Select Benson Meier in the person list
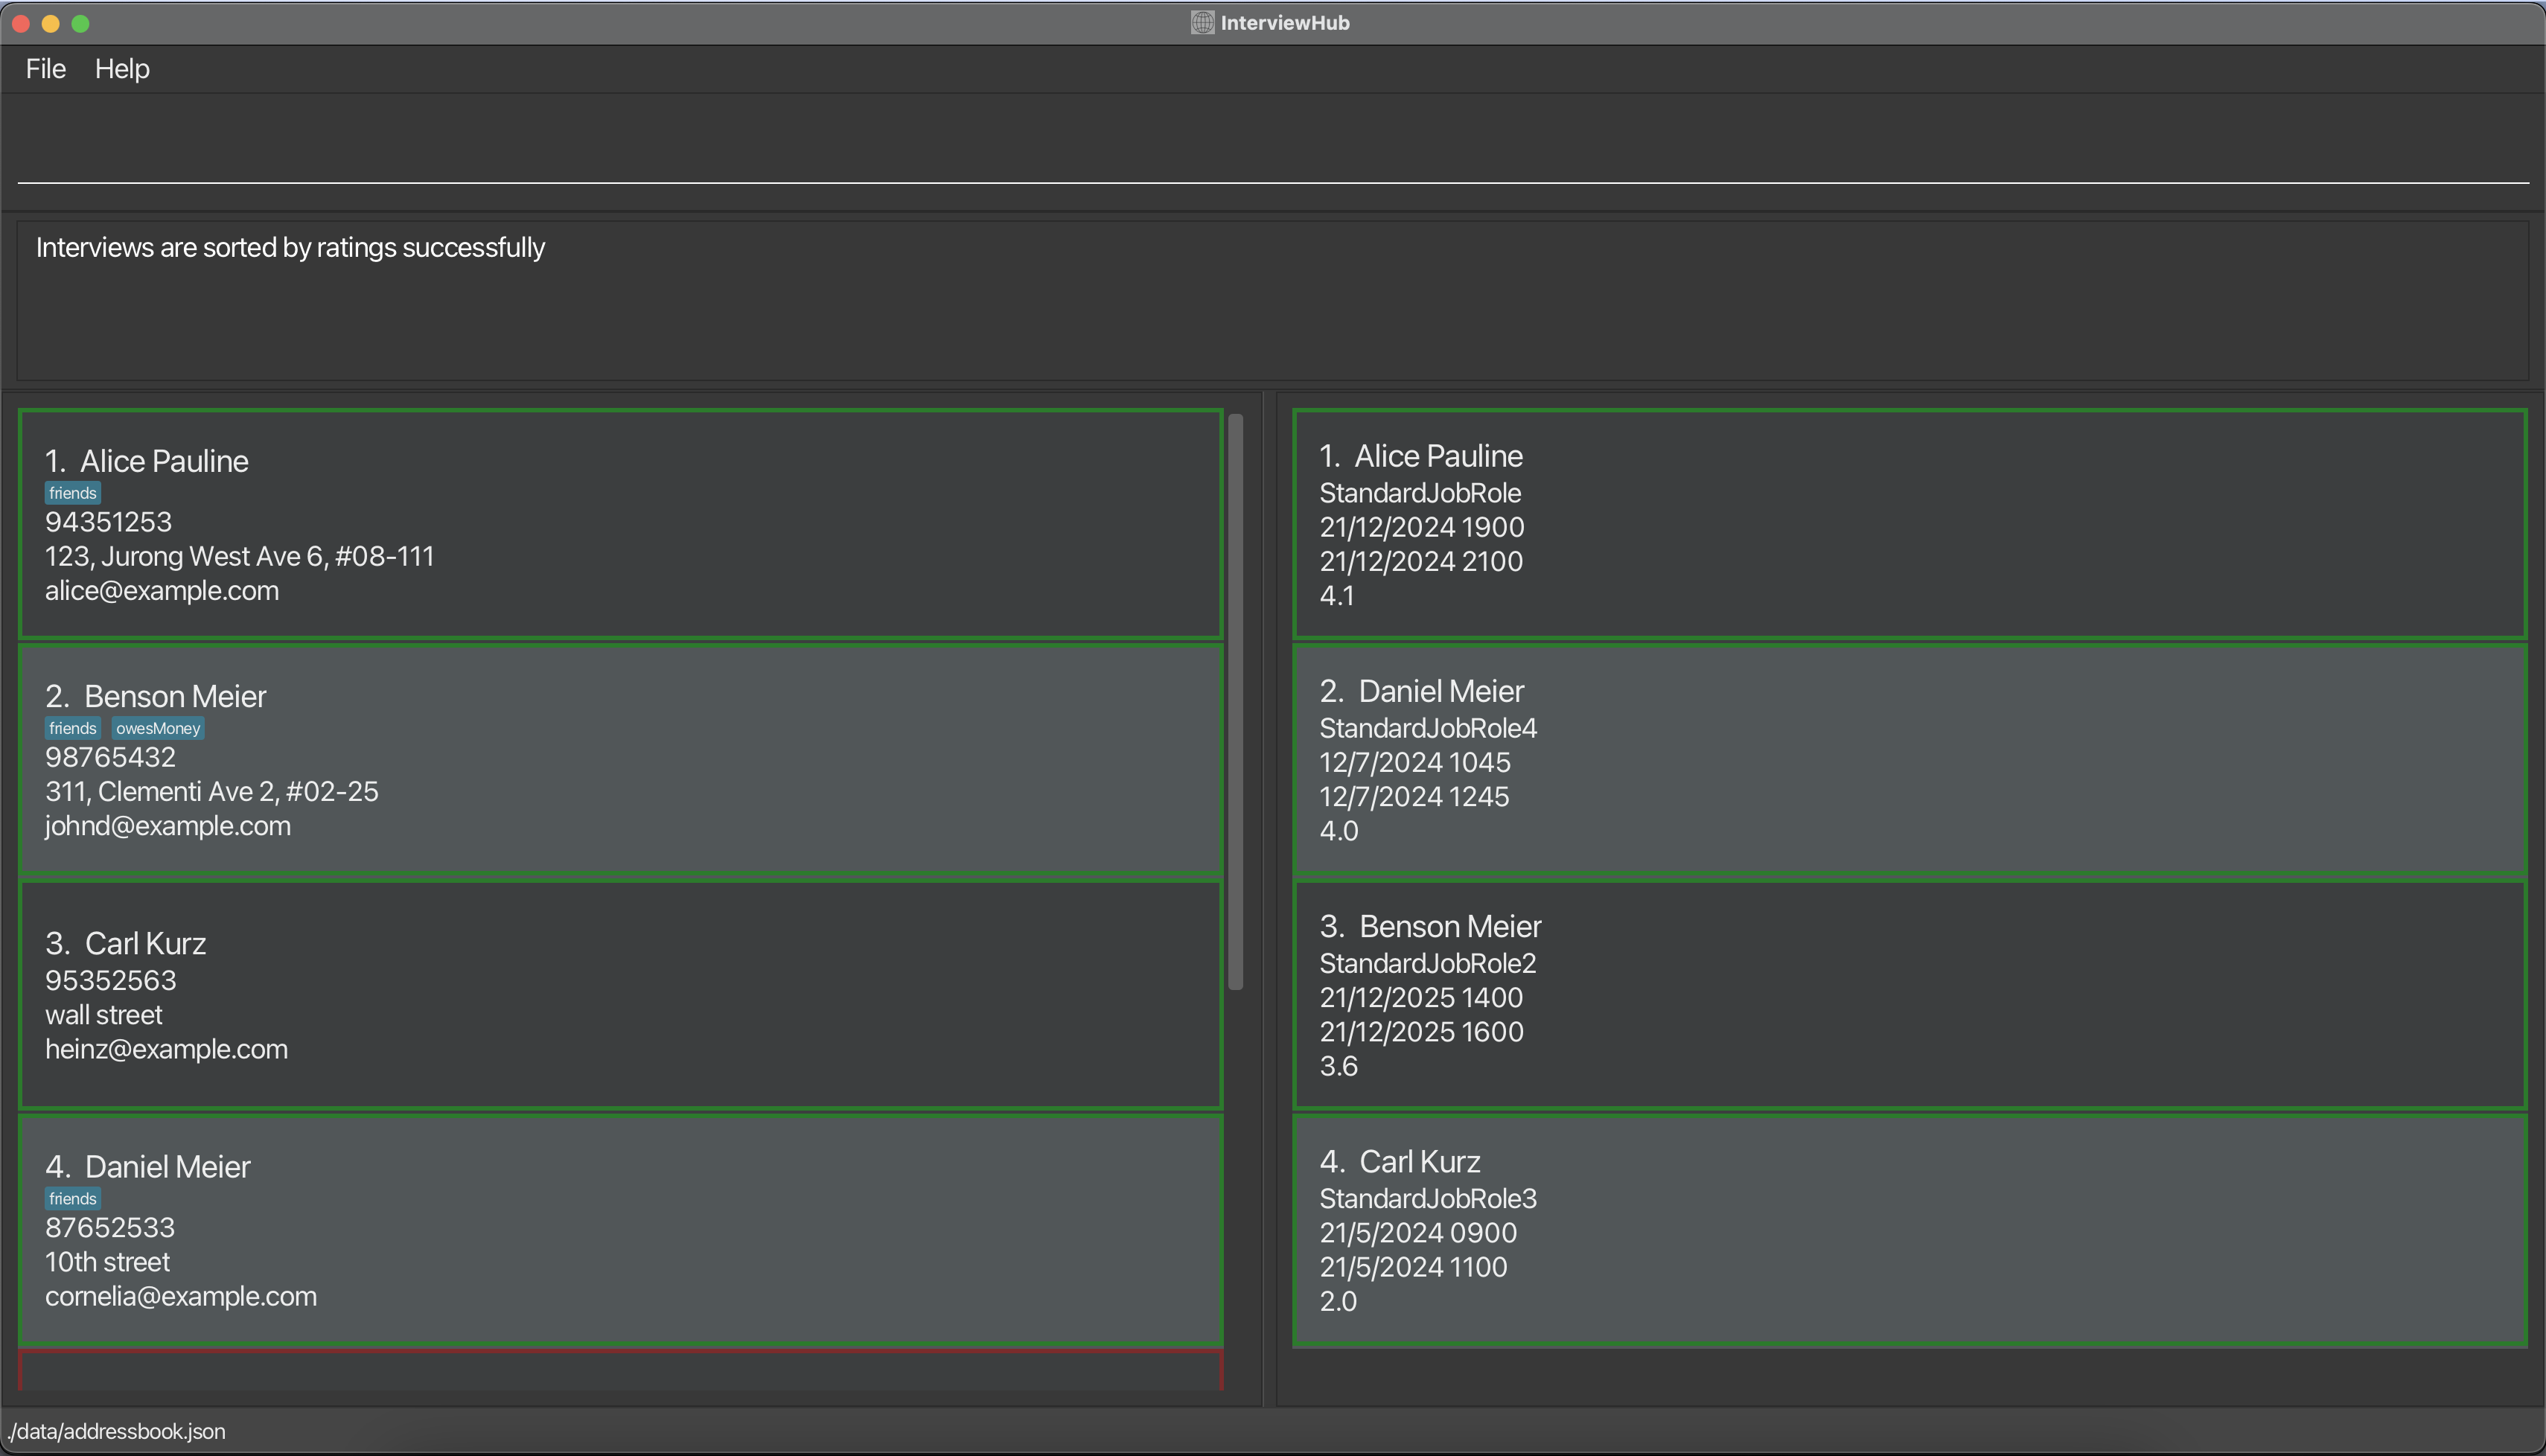Screen dimensions: 2546x1456 pyautogui.click(x=621, y=759)
